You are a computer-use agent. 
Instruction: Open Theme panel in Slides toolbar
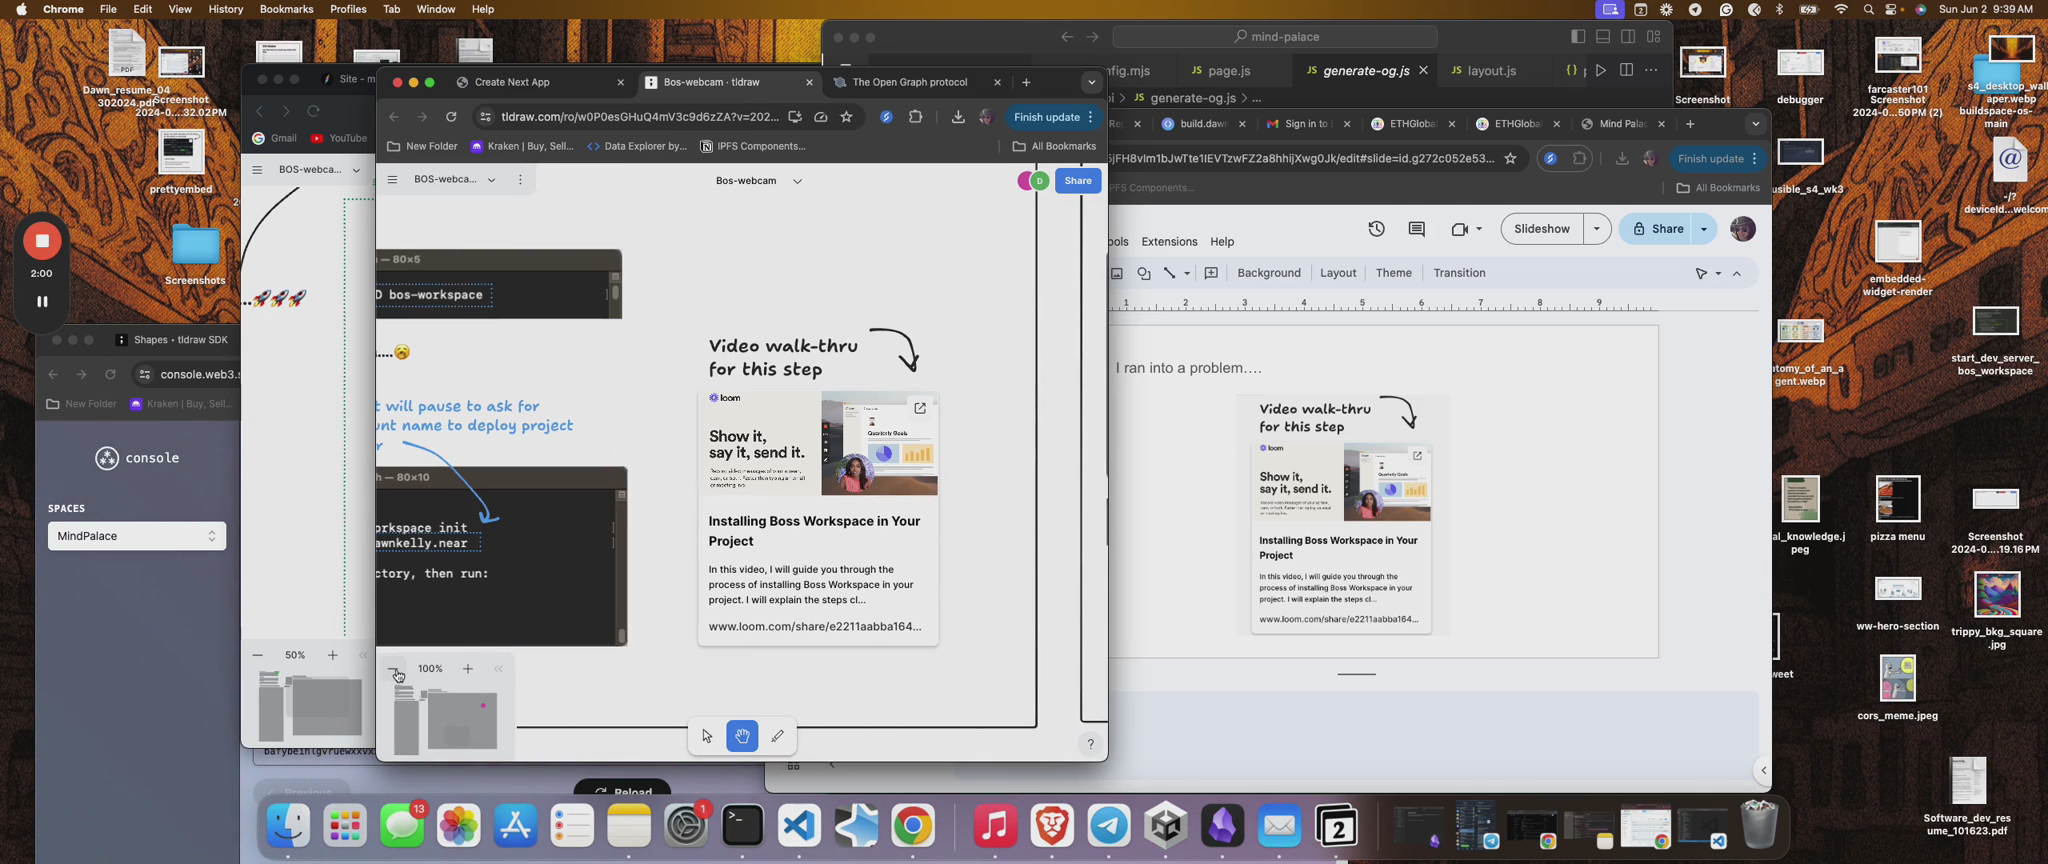1393,273
